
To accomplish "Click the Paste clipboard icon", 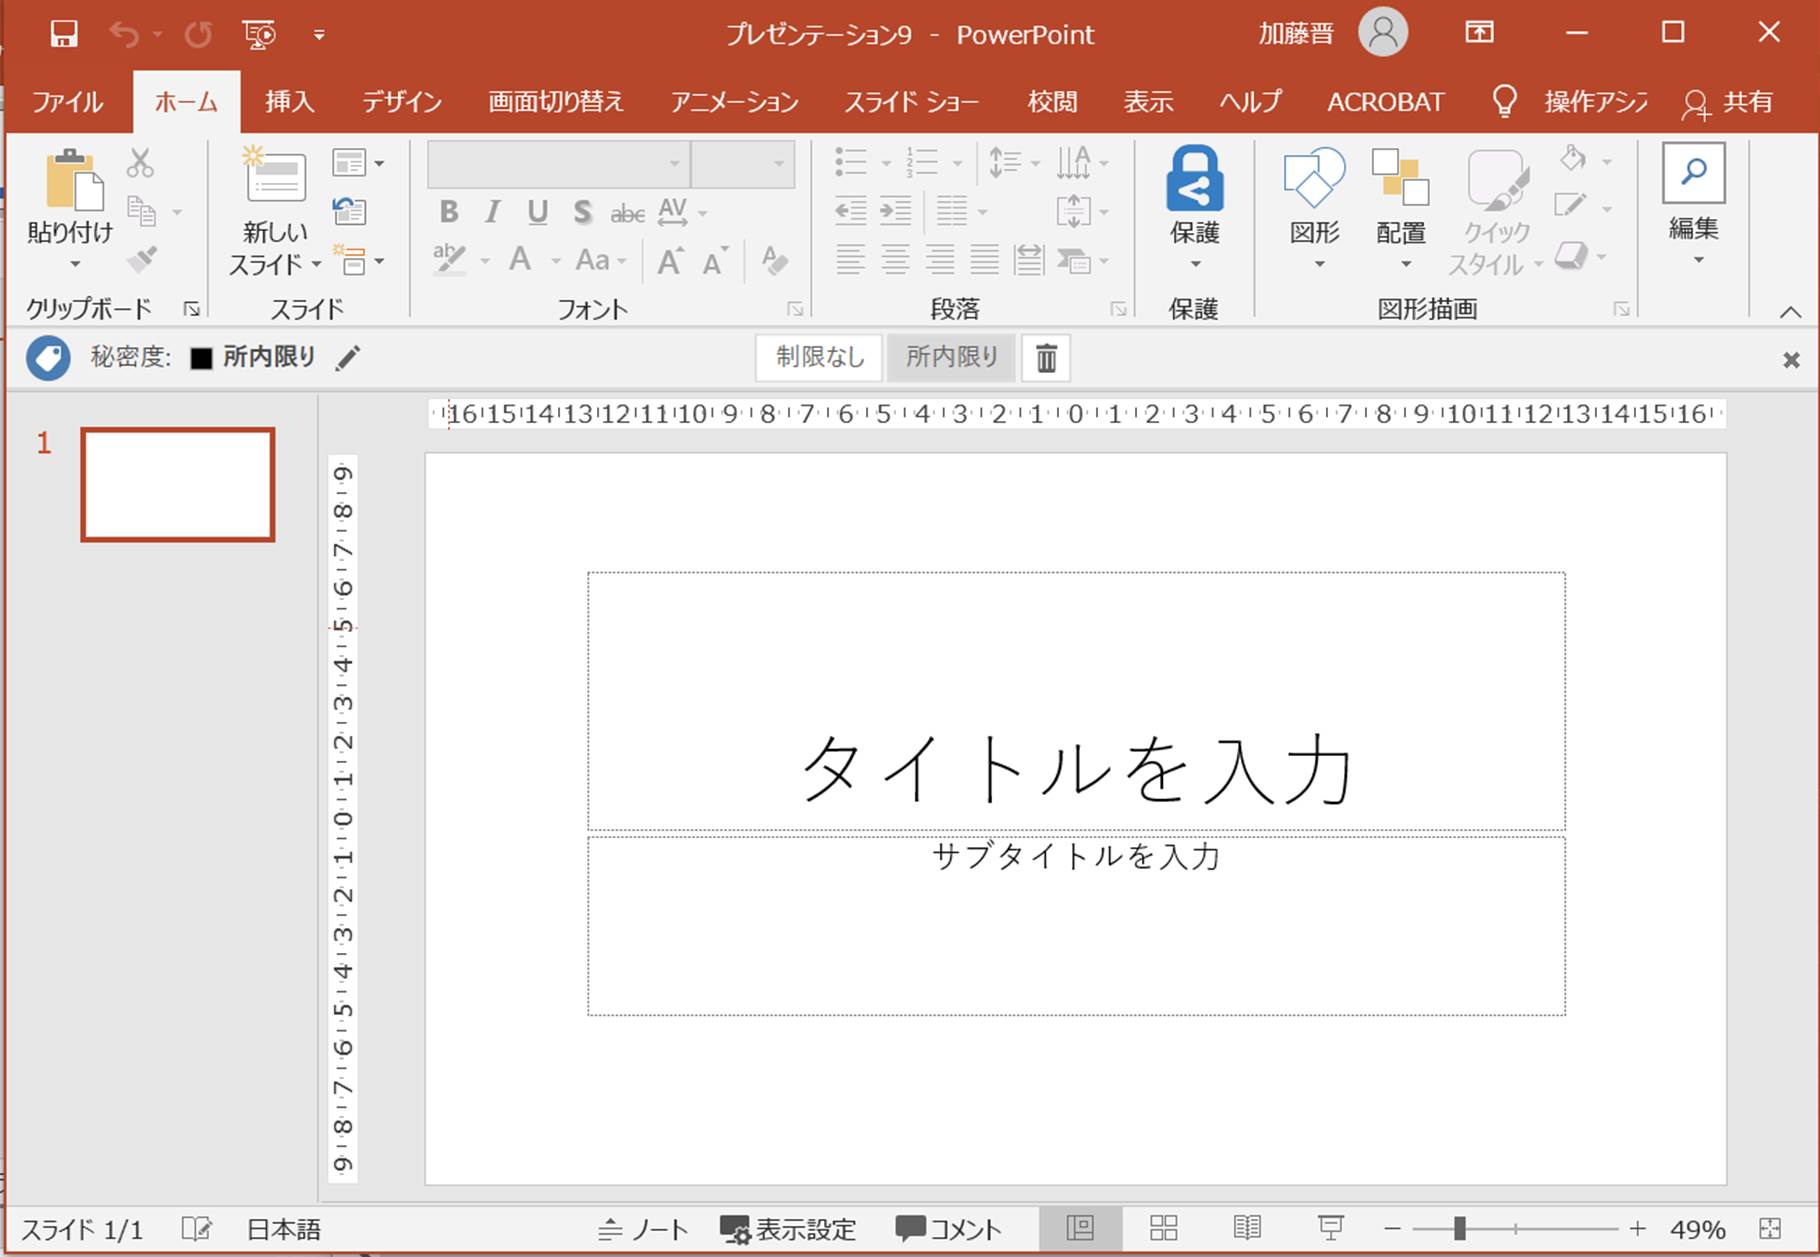I will (72, 182).
